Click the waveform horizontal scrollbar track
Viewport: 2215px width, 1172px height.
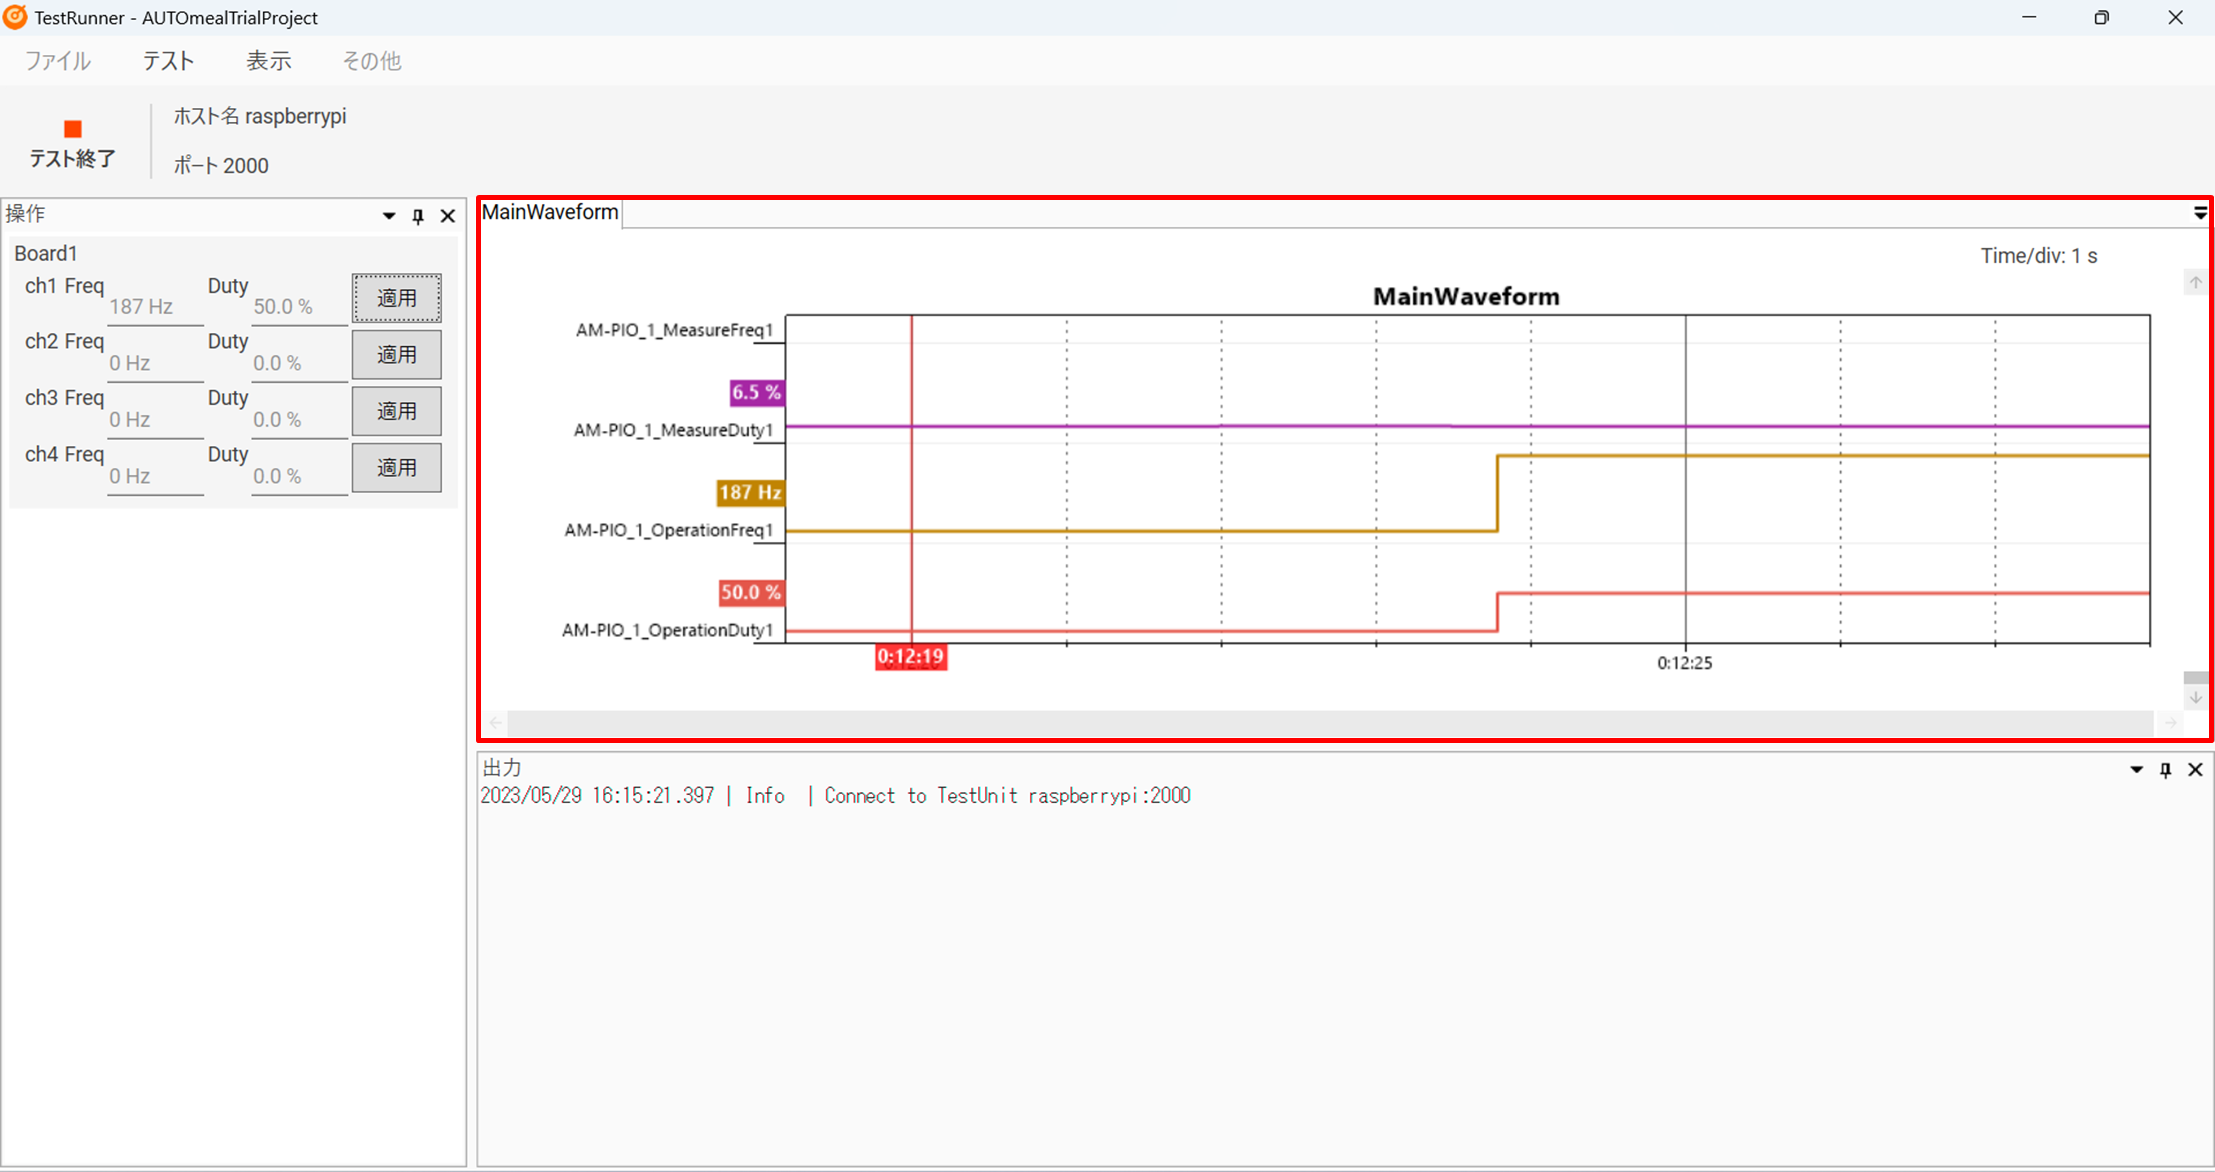pyautogui.click(x=1330, y=722)
